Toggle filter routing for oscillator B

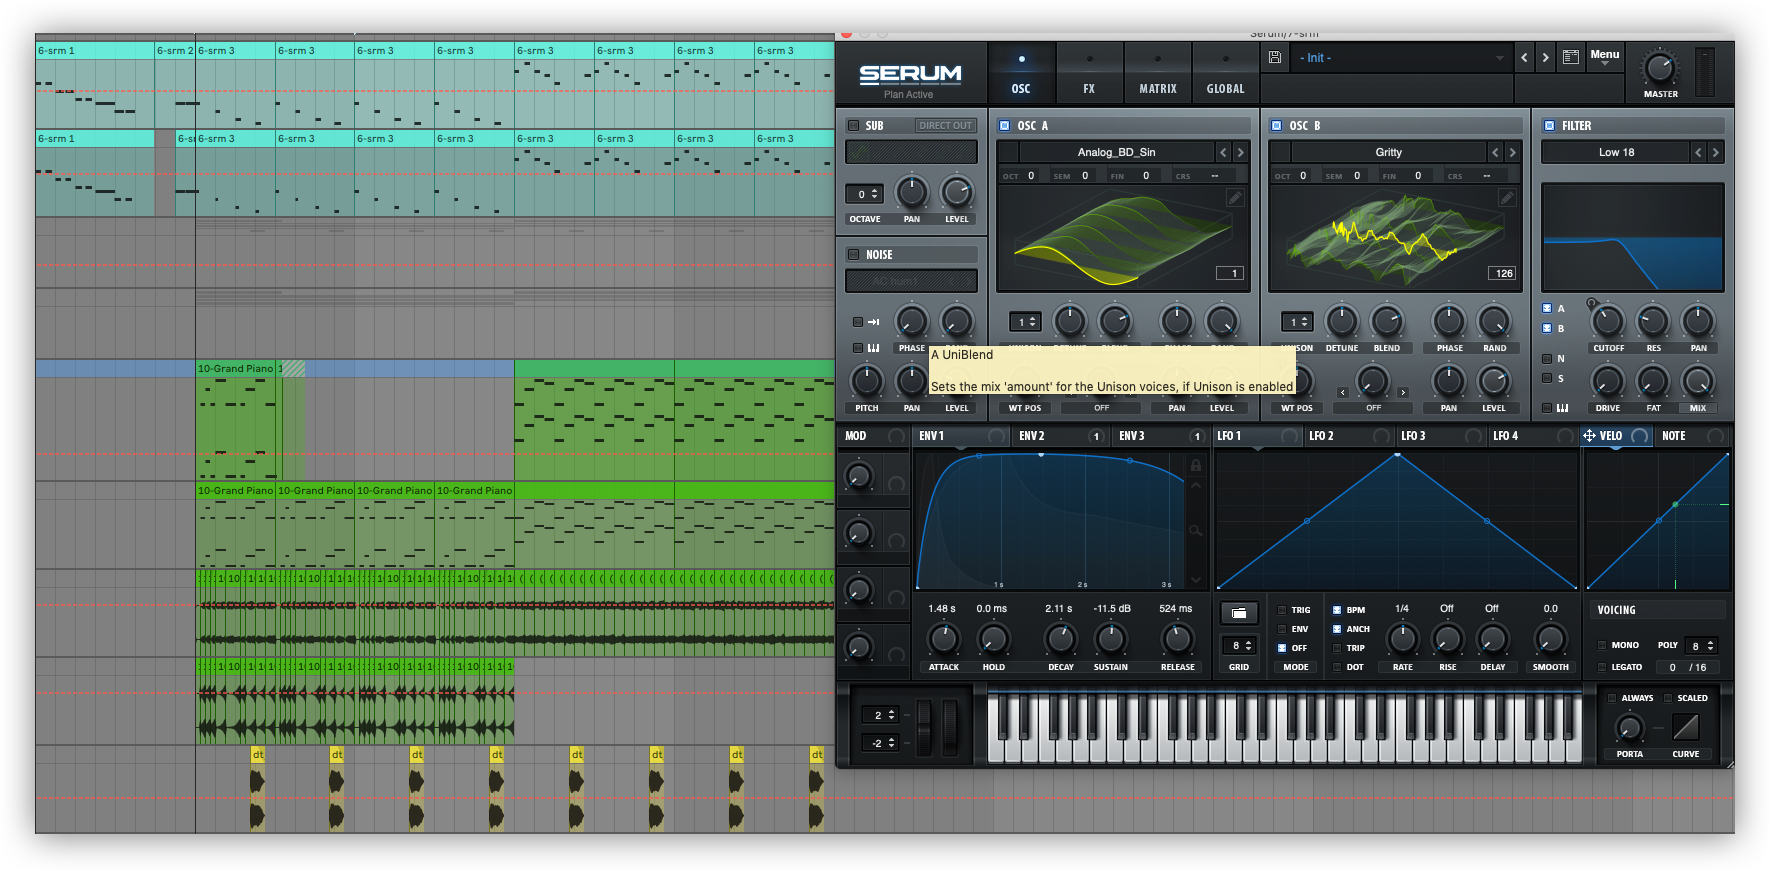1547,329
